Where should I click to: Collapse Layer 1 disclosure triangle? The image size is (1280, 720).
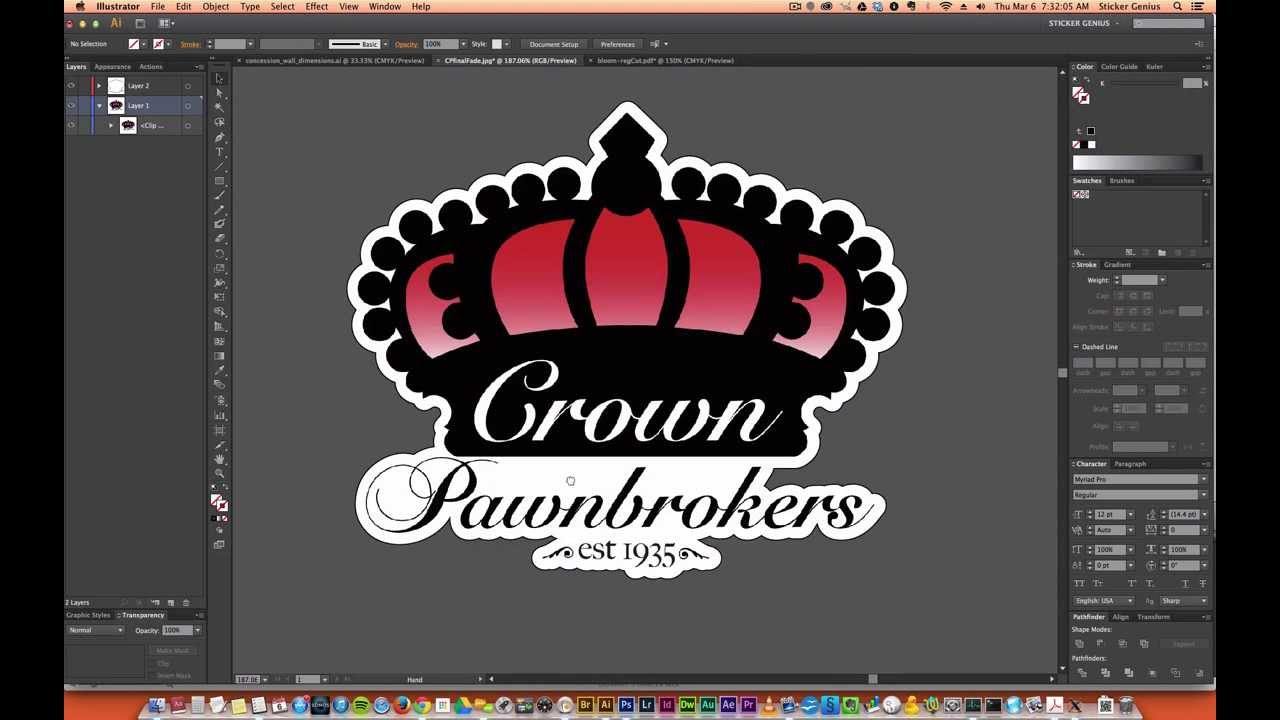(99, 106)
